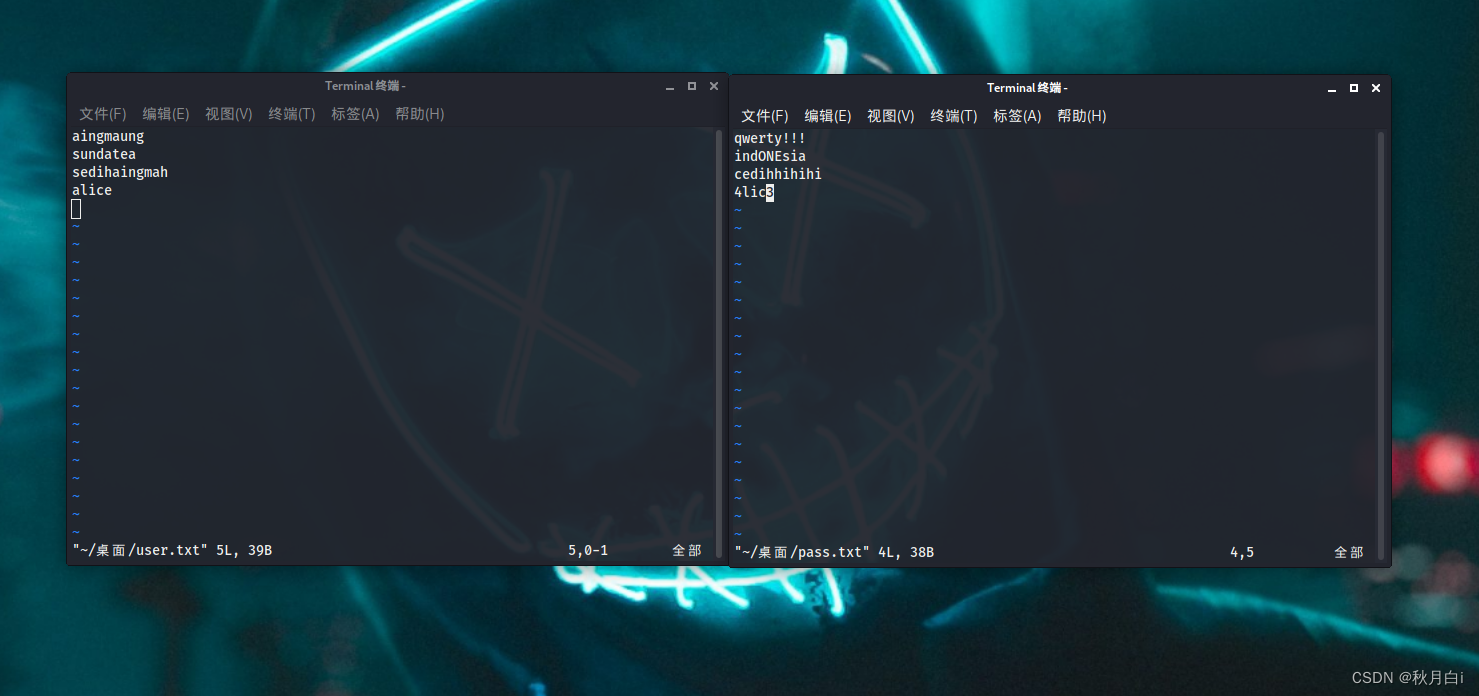Open the 文件(F) menu in the pass.txt terminal
This screenshot has width=1479, height=696.
763,115
